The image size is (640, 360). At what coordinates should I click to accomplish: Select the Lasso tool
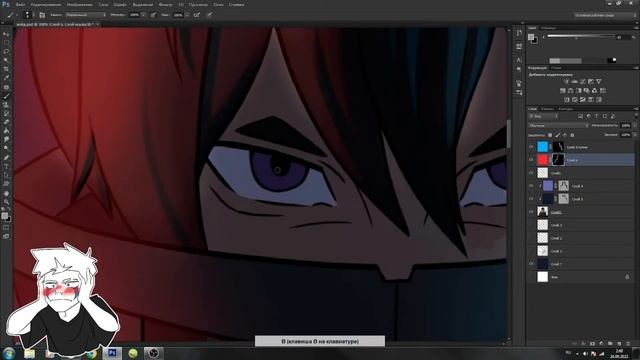pyautogui.click(x=6, y=52)
